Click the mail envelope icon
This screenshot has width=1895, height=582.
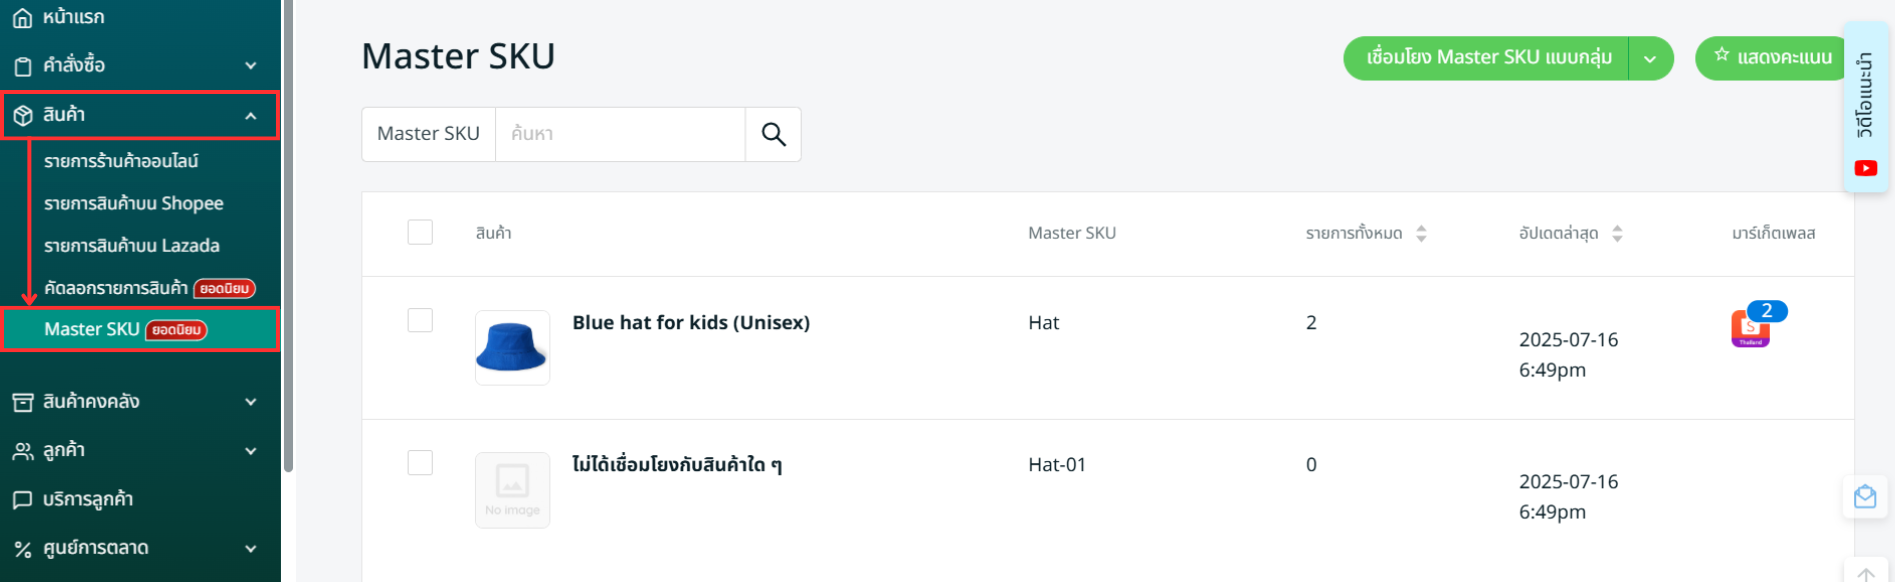click(x=1865, y=497)
